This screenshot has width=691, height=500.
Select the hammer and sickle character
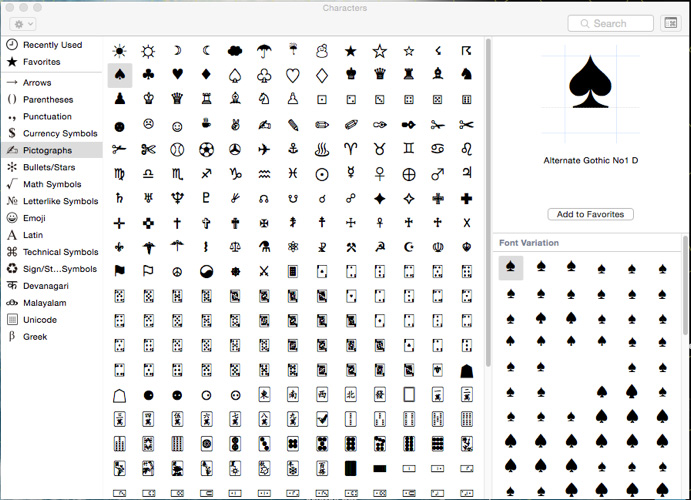tap(379, 247)
